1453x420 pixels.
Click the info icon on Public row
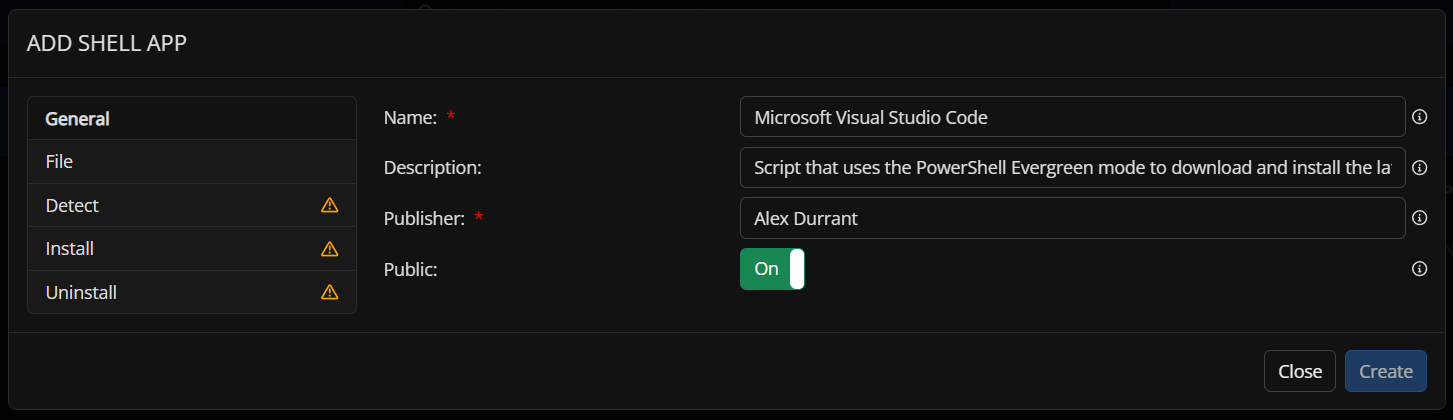[1419, 269]
